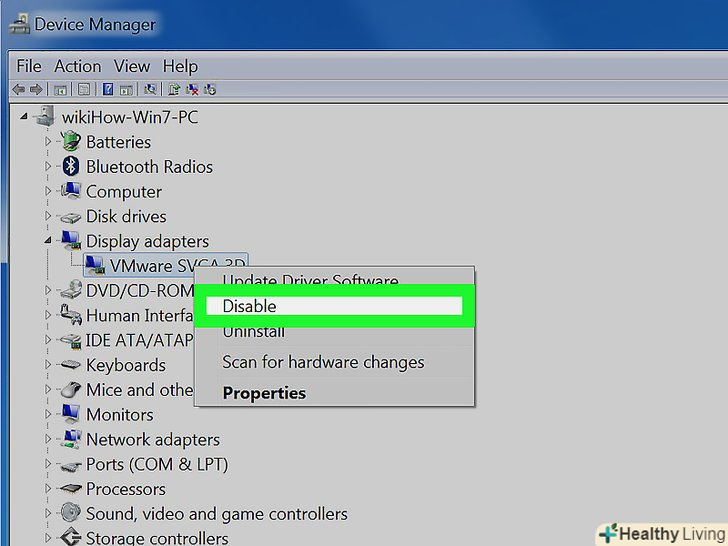
Task: Select the 'Ports (COM & LPT)' label
Action: coord(157,464)
